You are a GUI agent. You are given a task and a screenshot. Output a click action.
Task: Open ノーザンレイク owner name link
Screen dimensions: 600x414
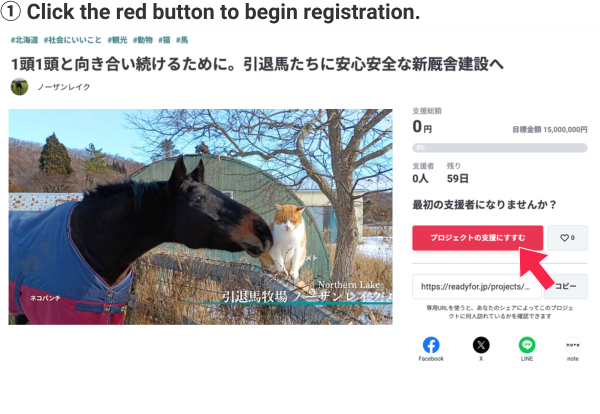[64, 87]
